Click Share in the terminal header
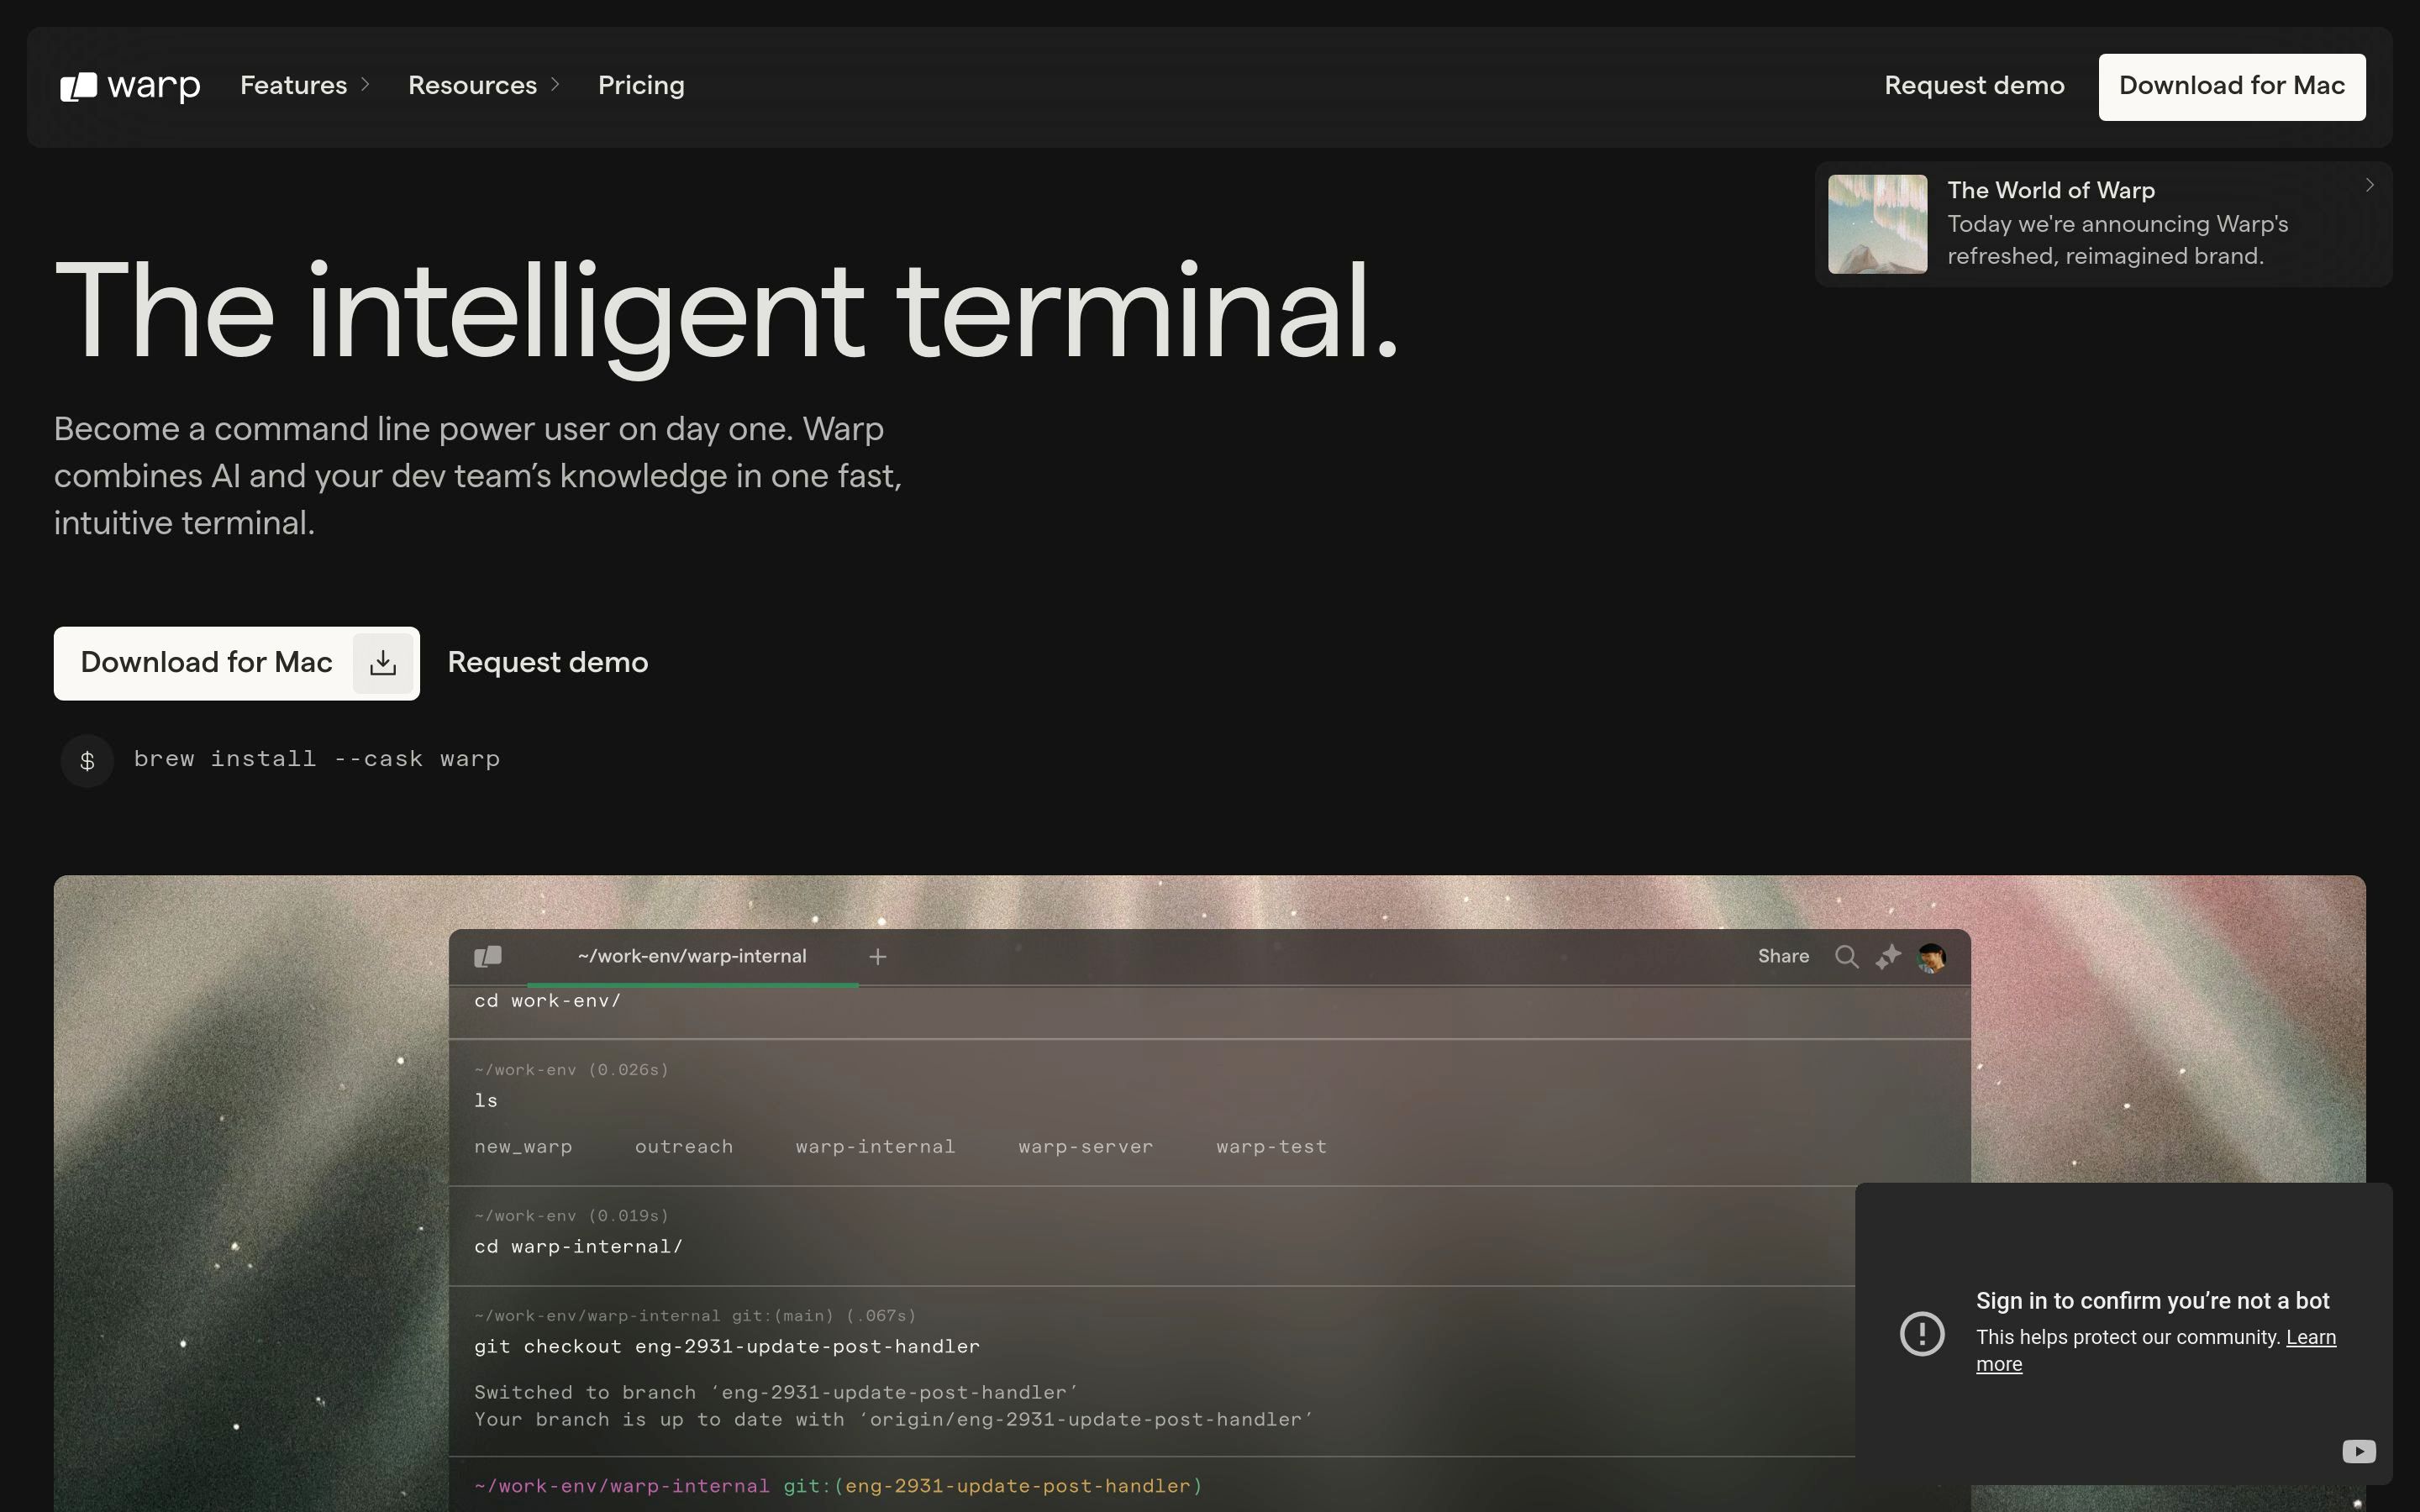Viewport: 2420px width, 1512px height. click(x=1783, y=957)
